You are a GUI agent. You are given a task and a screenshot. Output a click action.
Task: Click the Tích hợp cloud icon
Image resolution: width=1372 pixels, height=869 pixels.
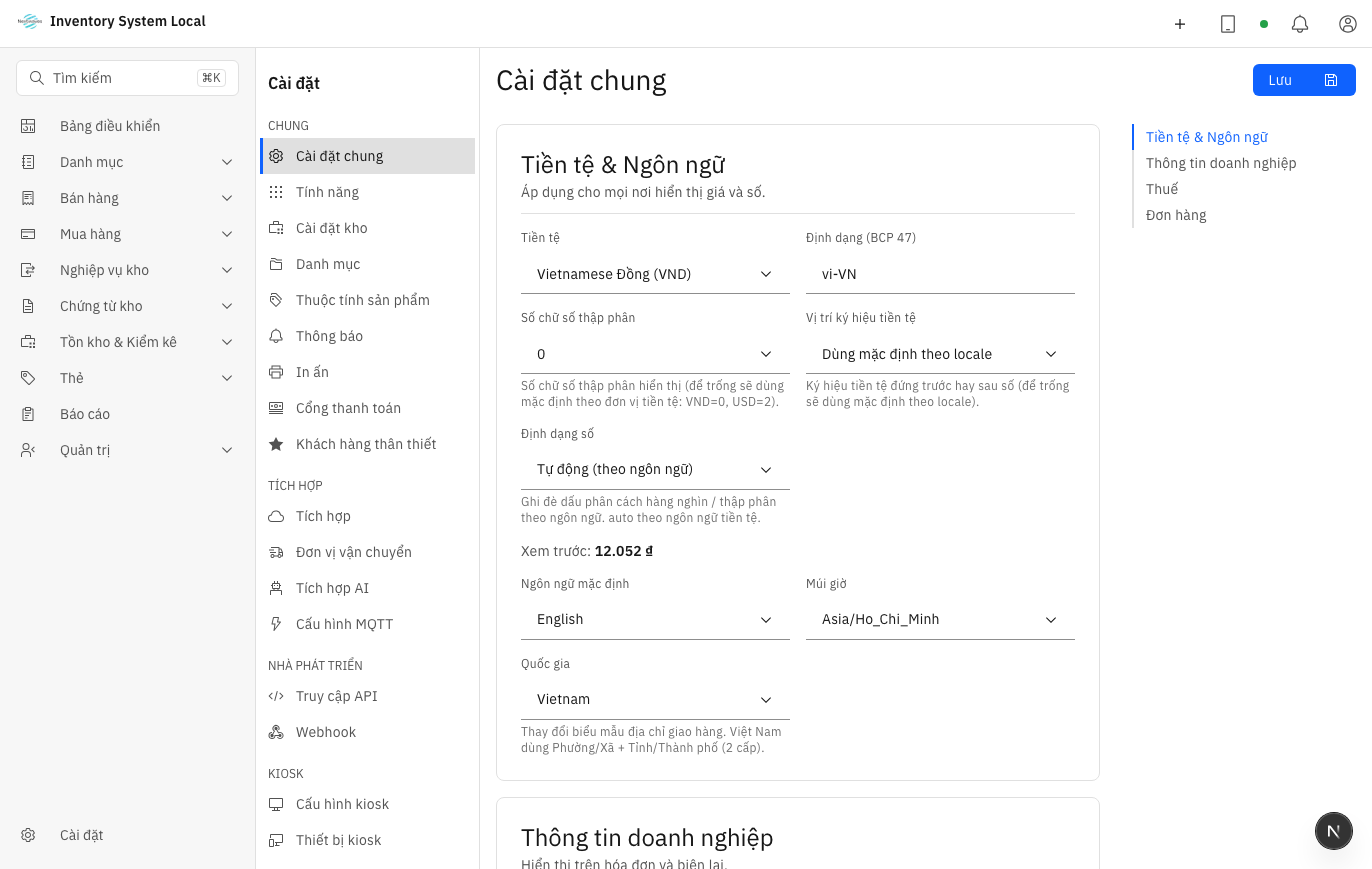[276, 516]
